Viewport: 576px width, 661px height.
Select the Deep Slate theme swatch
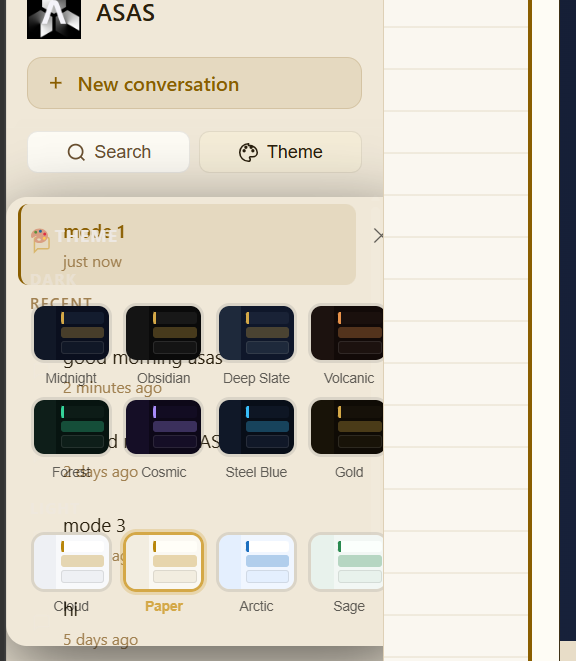coord(256,333)
